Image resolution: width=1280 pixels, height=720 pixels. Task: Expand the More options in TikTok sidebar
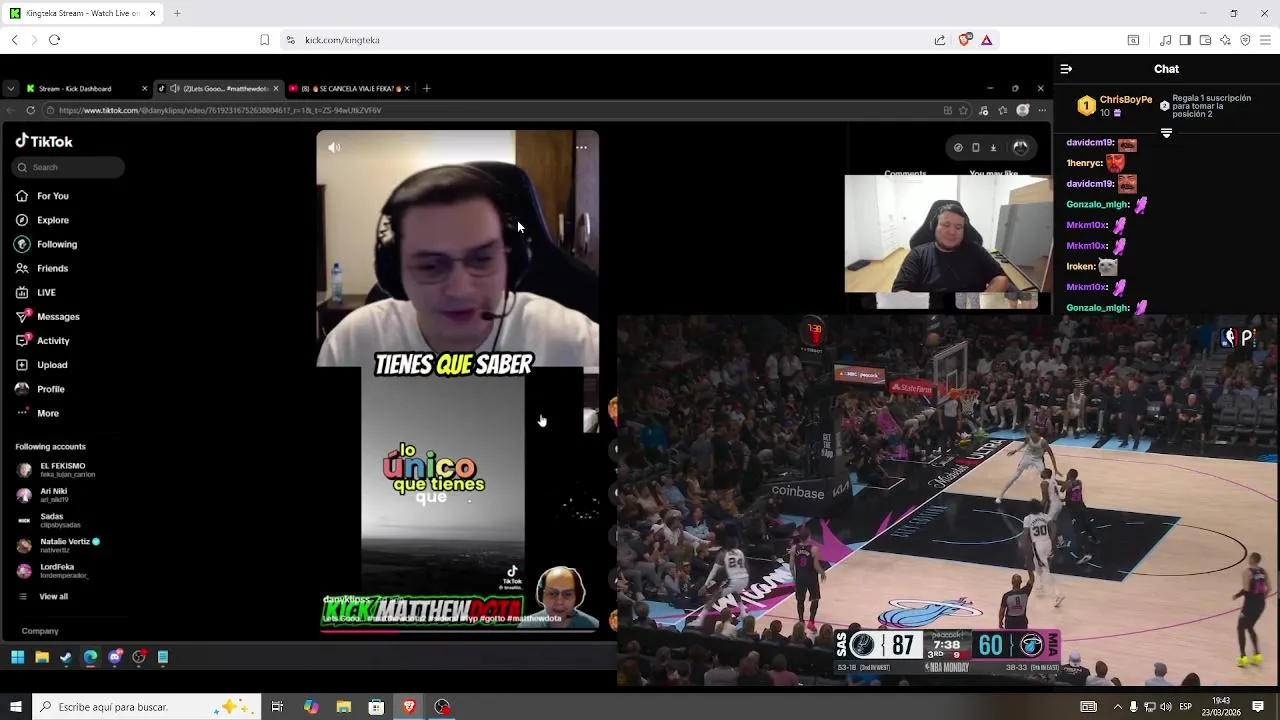tap(37, 413)
